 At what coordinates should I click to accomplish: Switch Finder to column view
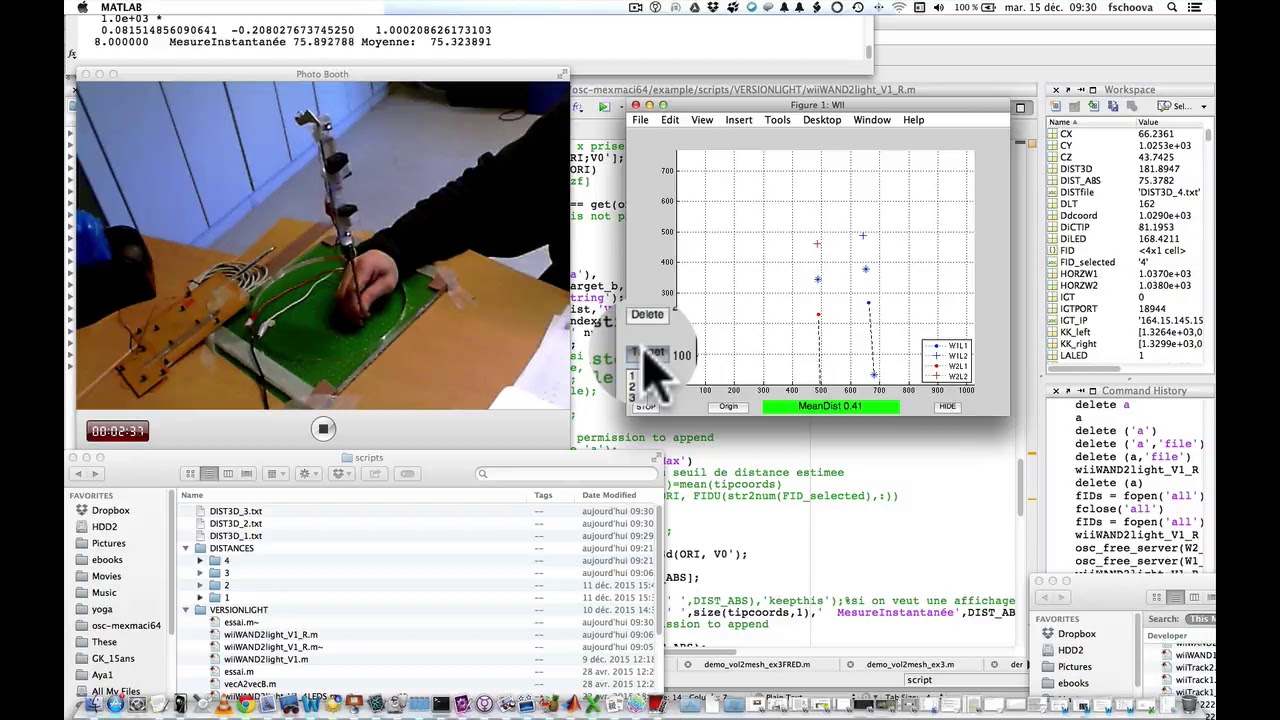(x=228, y=474)
